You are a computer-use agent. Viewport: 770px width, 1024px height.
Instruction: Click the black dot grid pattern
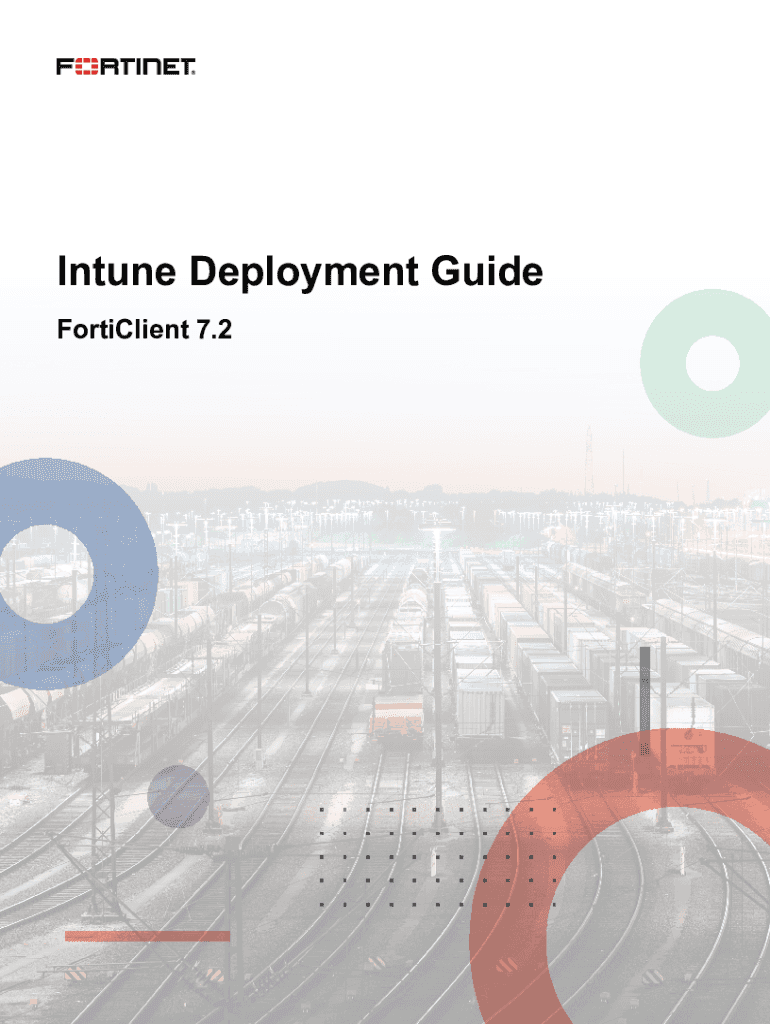[x=438, y=855]
